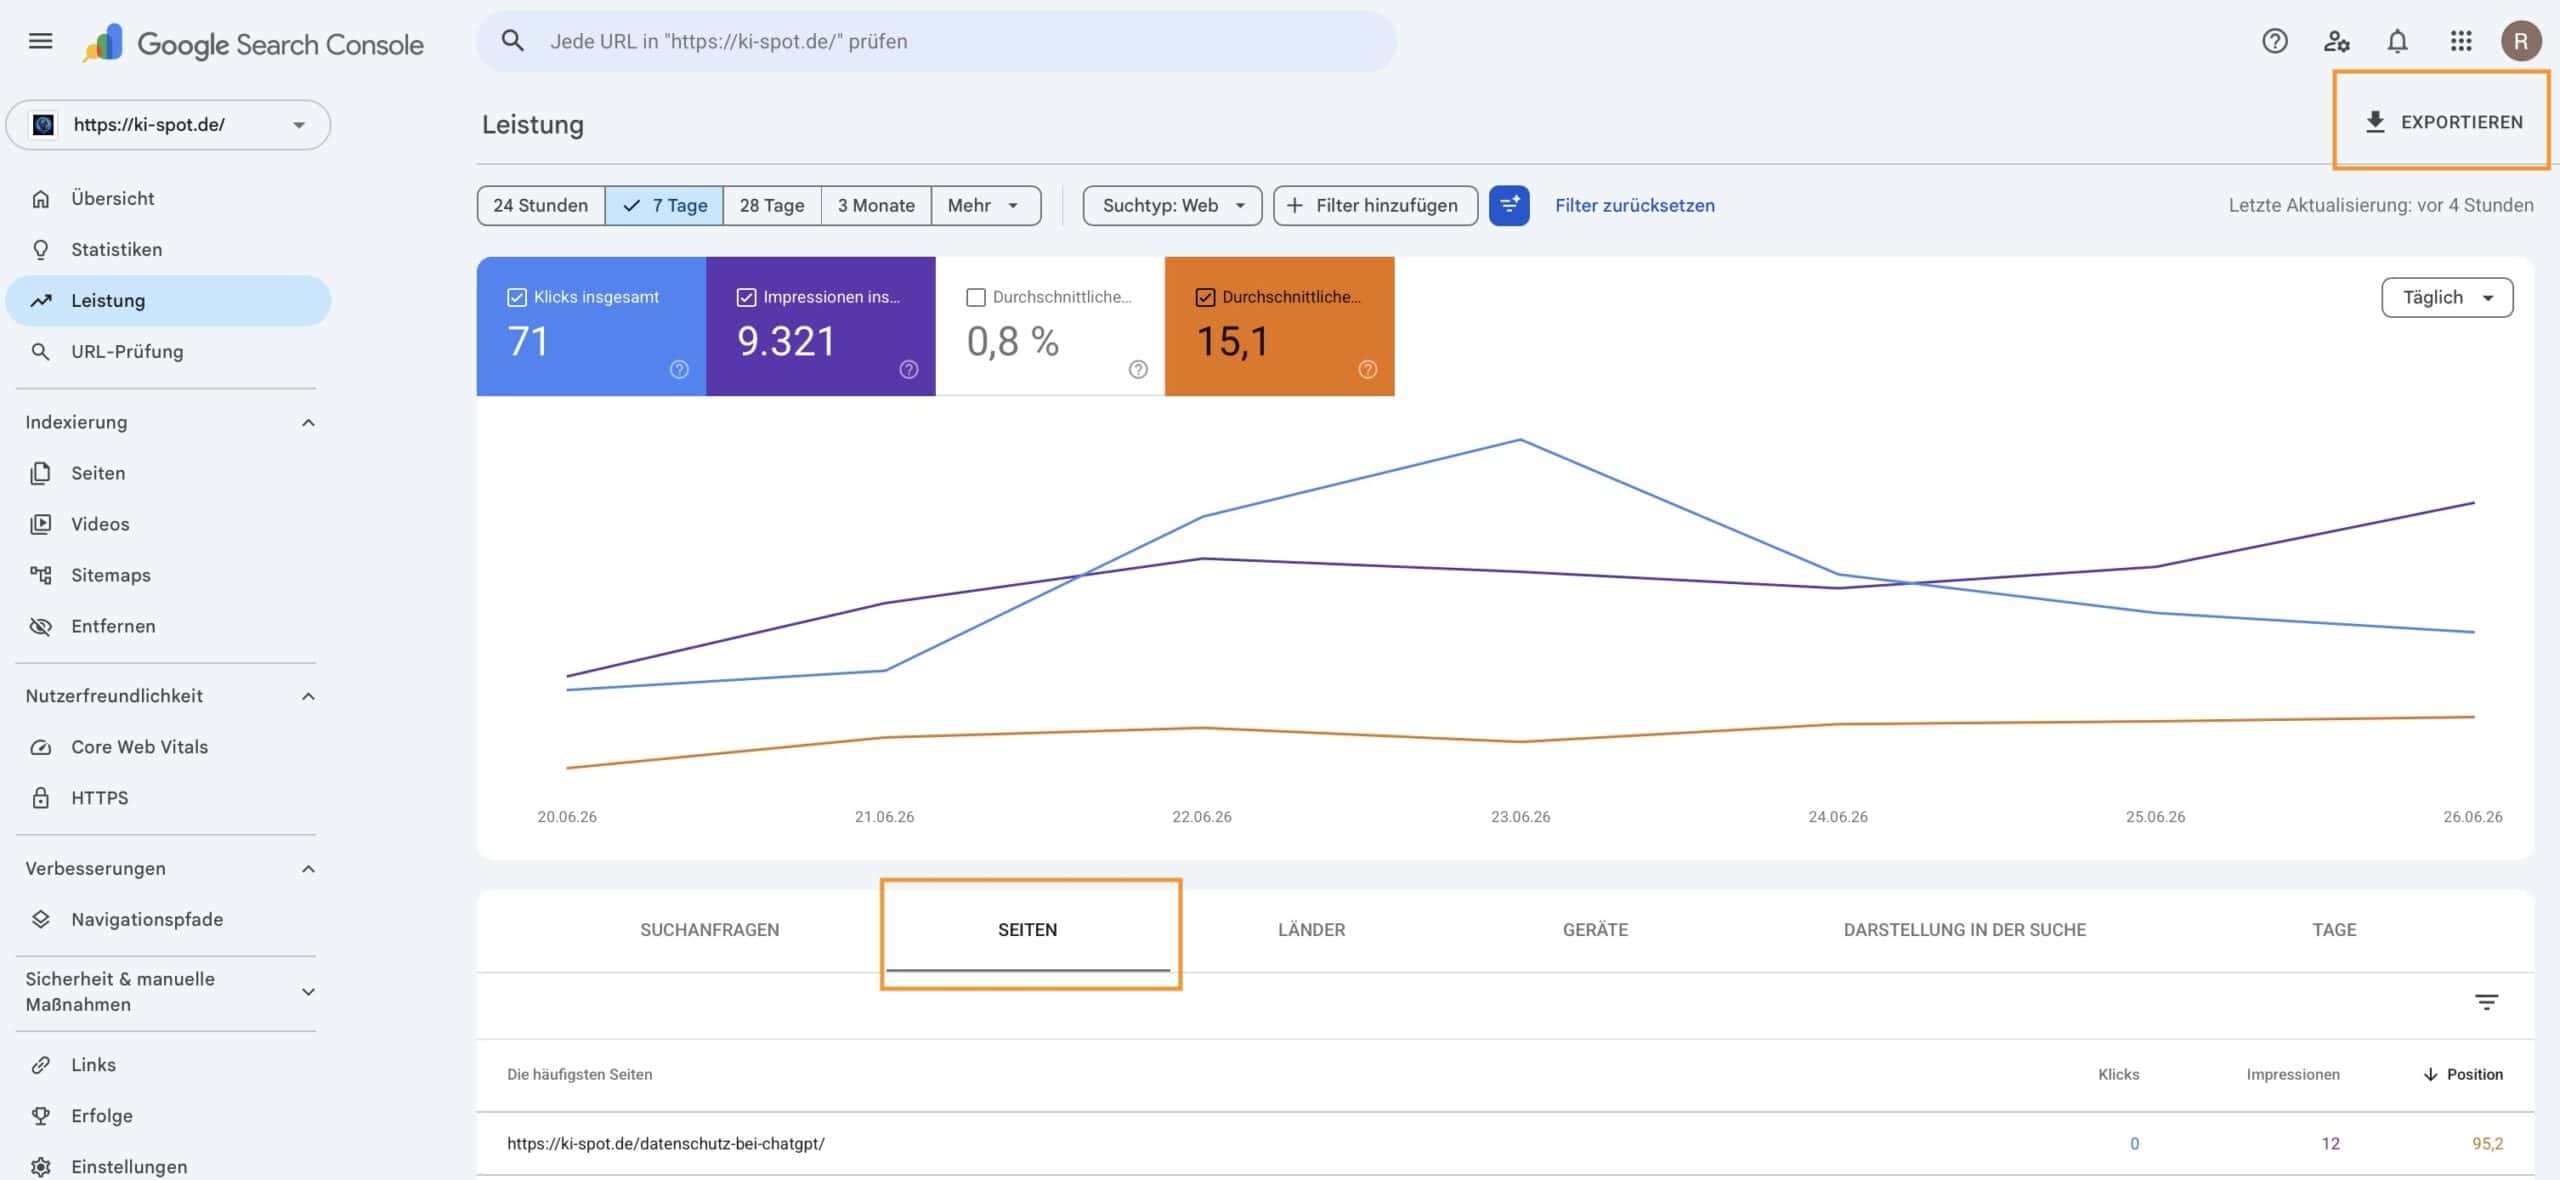Click the Links chain icon
Screen dimensions: 2560x1180
pyautogui.click(x=40, y=1065)
